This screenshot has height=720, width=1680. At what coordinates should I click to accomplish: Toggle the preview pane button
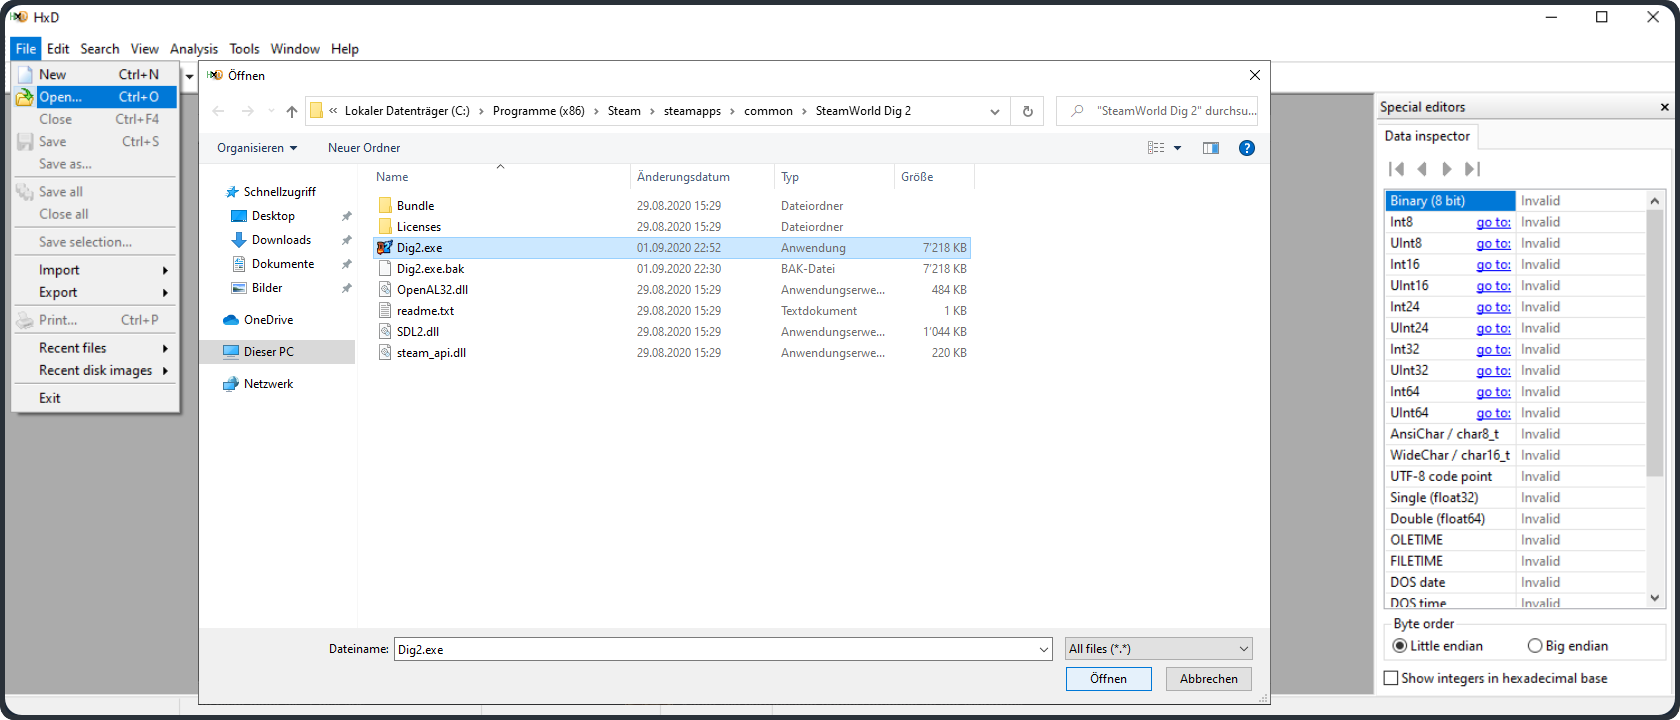pyautogui.click(x=1211, y=148)
